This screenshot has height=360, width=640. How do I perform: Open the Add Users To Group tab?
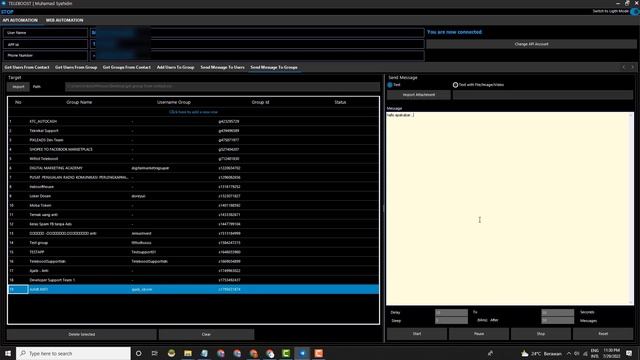[x=176, y=67]
